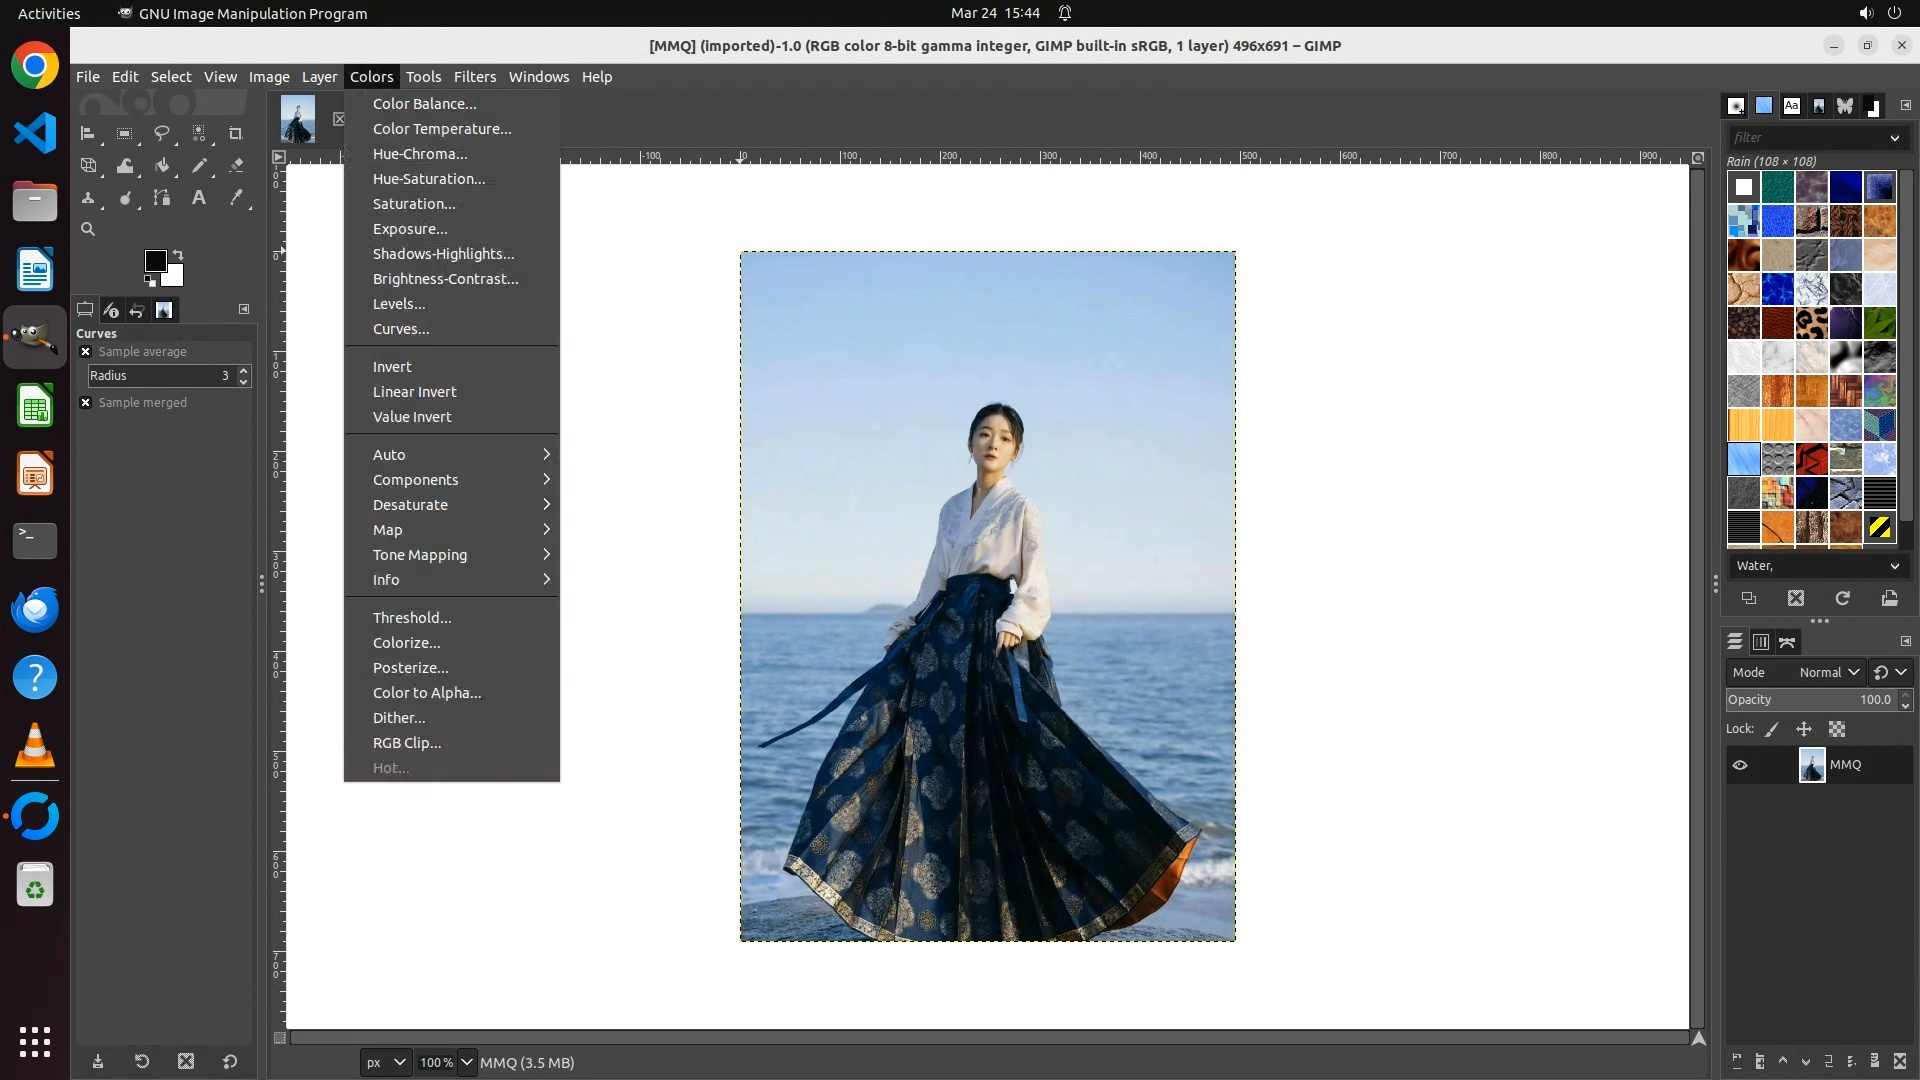Click the MMQ layer thumbnail
This screenshot has width=1920, height=1080.
point(1811,765)
